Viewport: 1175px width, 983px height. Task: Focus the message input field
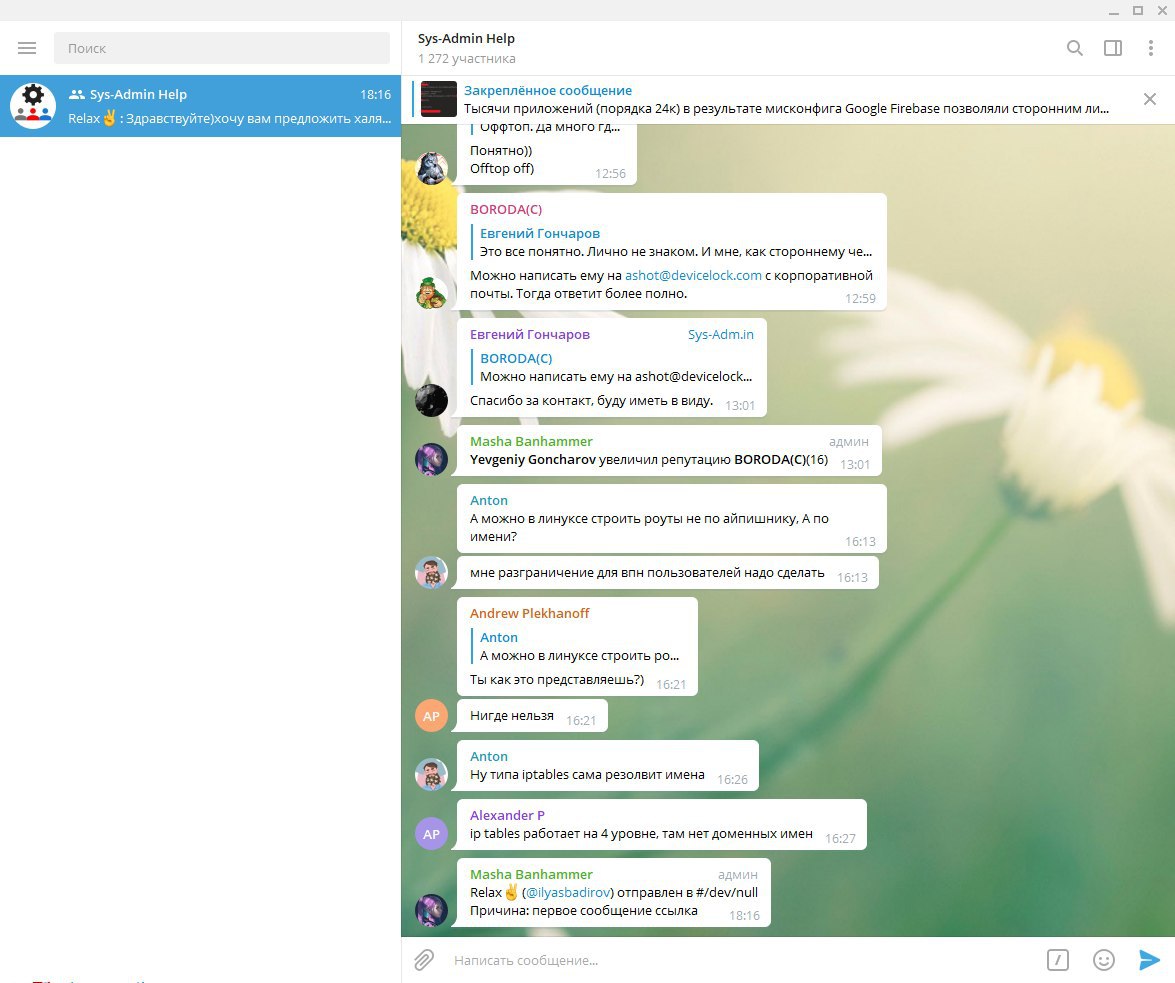click(742, 960)
